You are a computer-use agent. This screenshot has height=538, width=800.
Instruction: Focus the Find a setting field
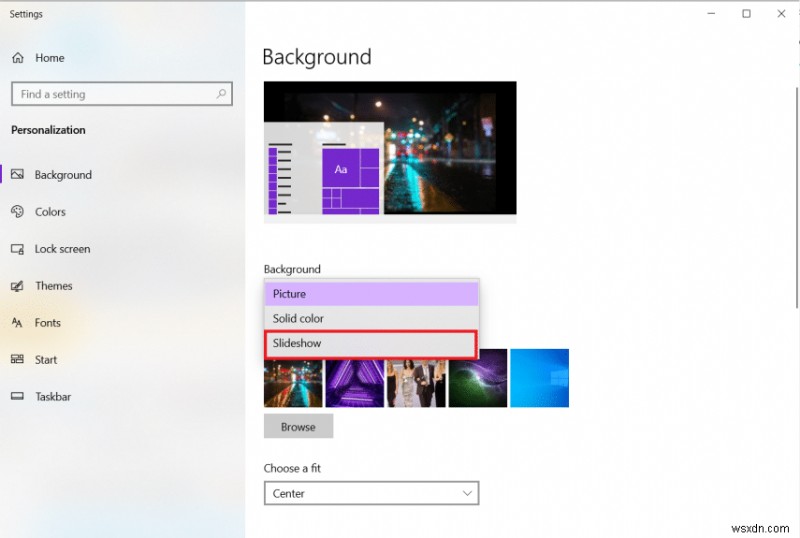coord(122,94)
